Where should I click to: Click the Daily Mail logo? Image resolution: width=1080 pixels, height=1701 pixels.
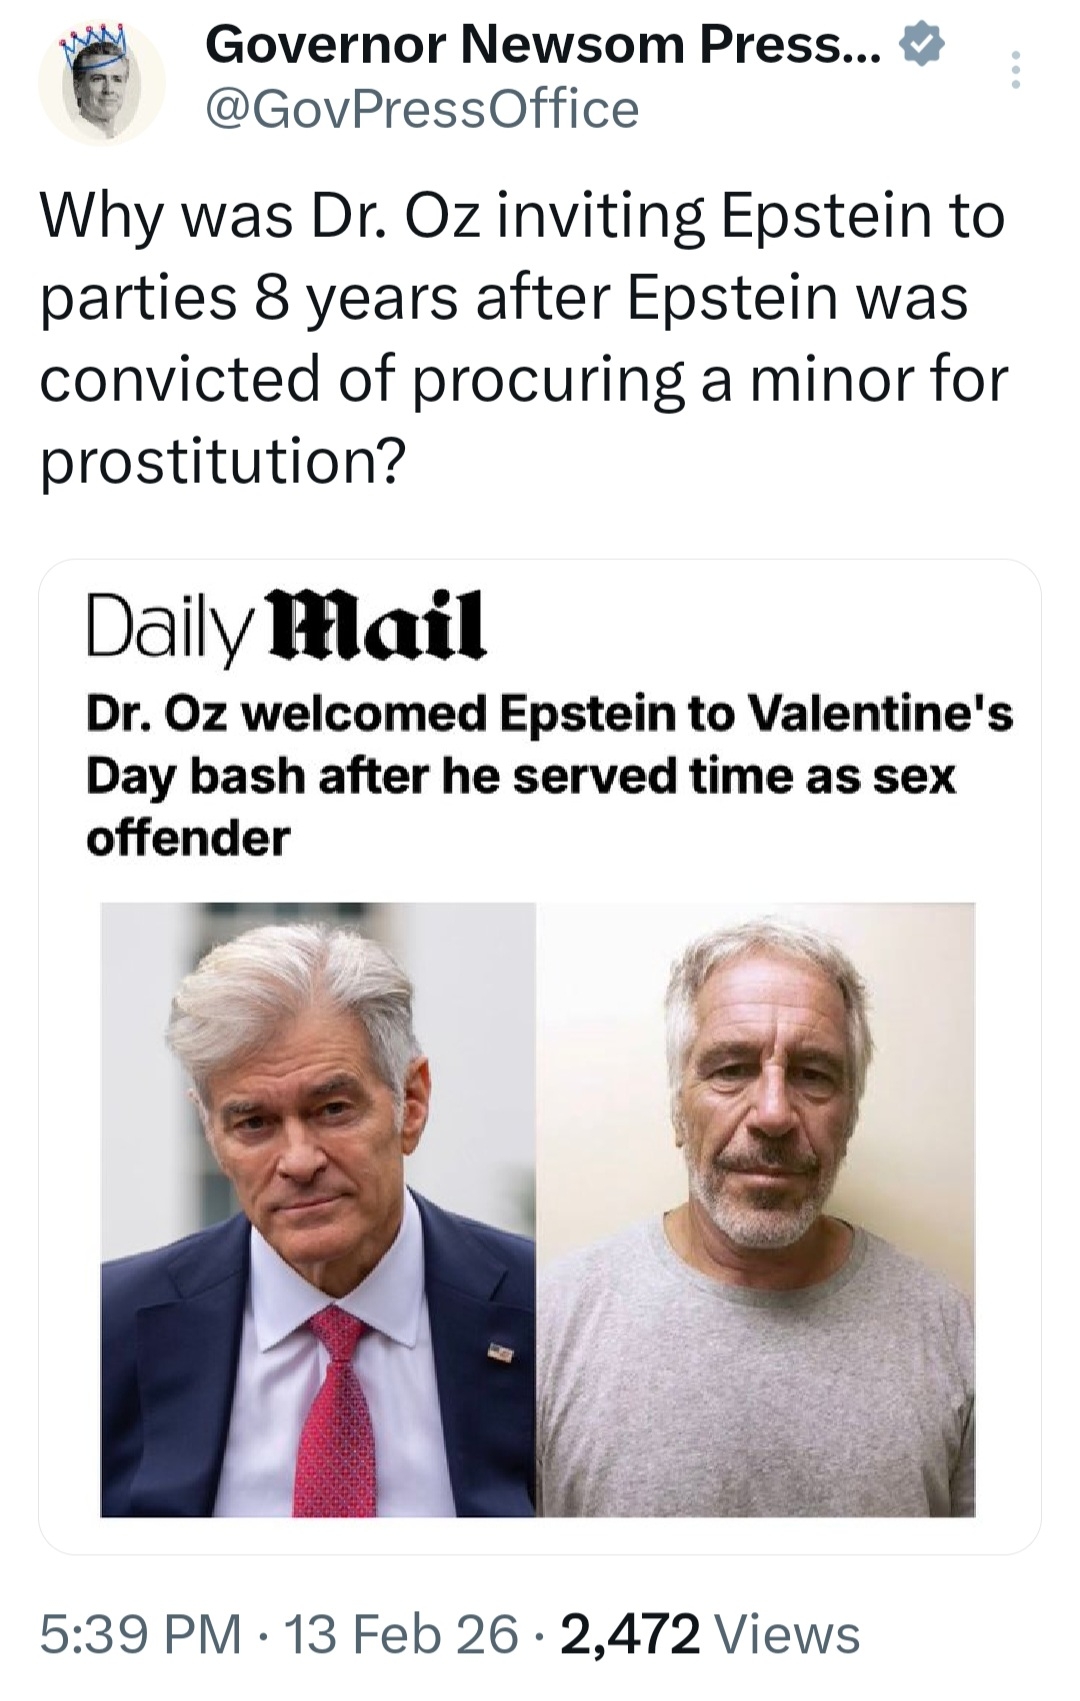pos(286,627)
